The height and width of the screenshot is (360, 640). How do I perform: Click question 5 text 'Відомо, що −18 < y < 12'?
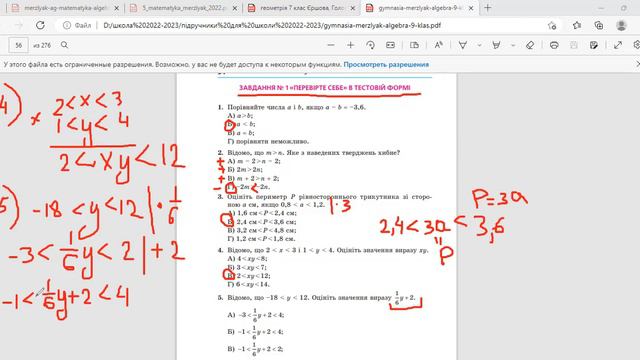pyautogui.click(x=267, y=298)
